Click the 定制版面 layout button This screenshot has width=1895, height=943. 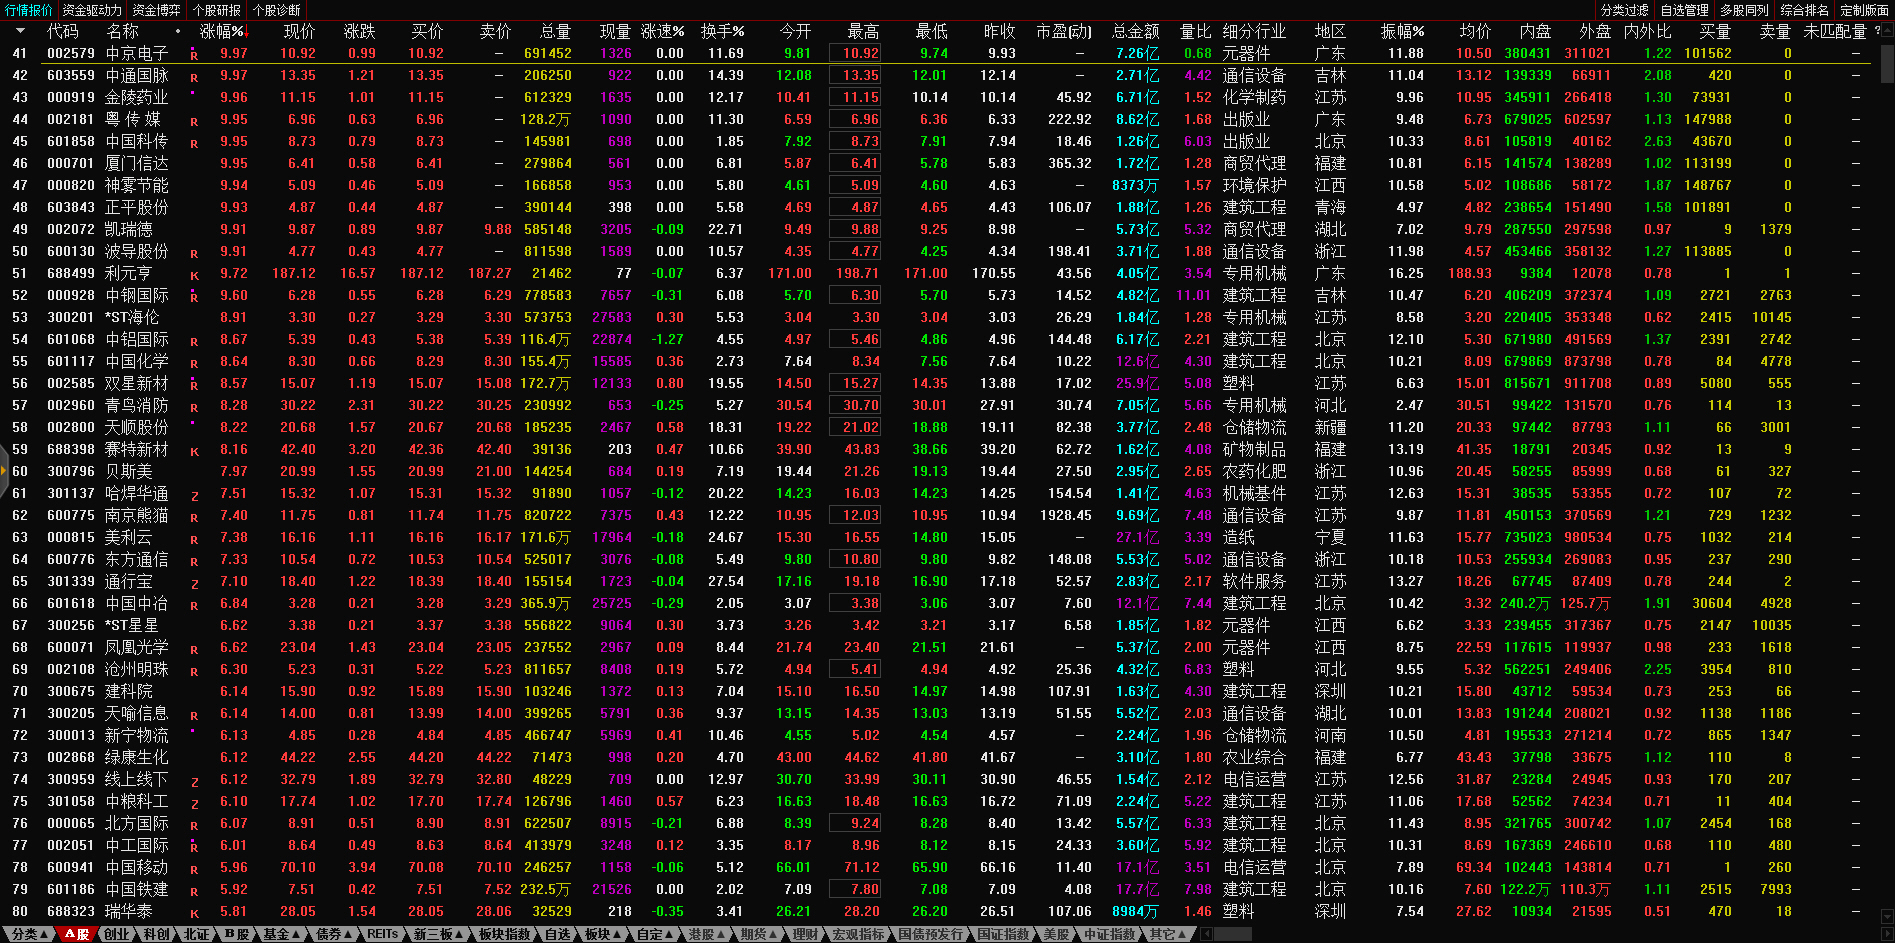pos(1864,10)
